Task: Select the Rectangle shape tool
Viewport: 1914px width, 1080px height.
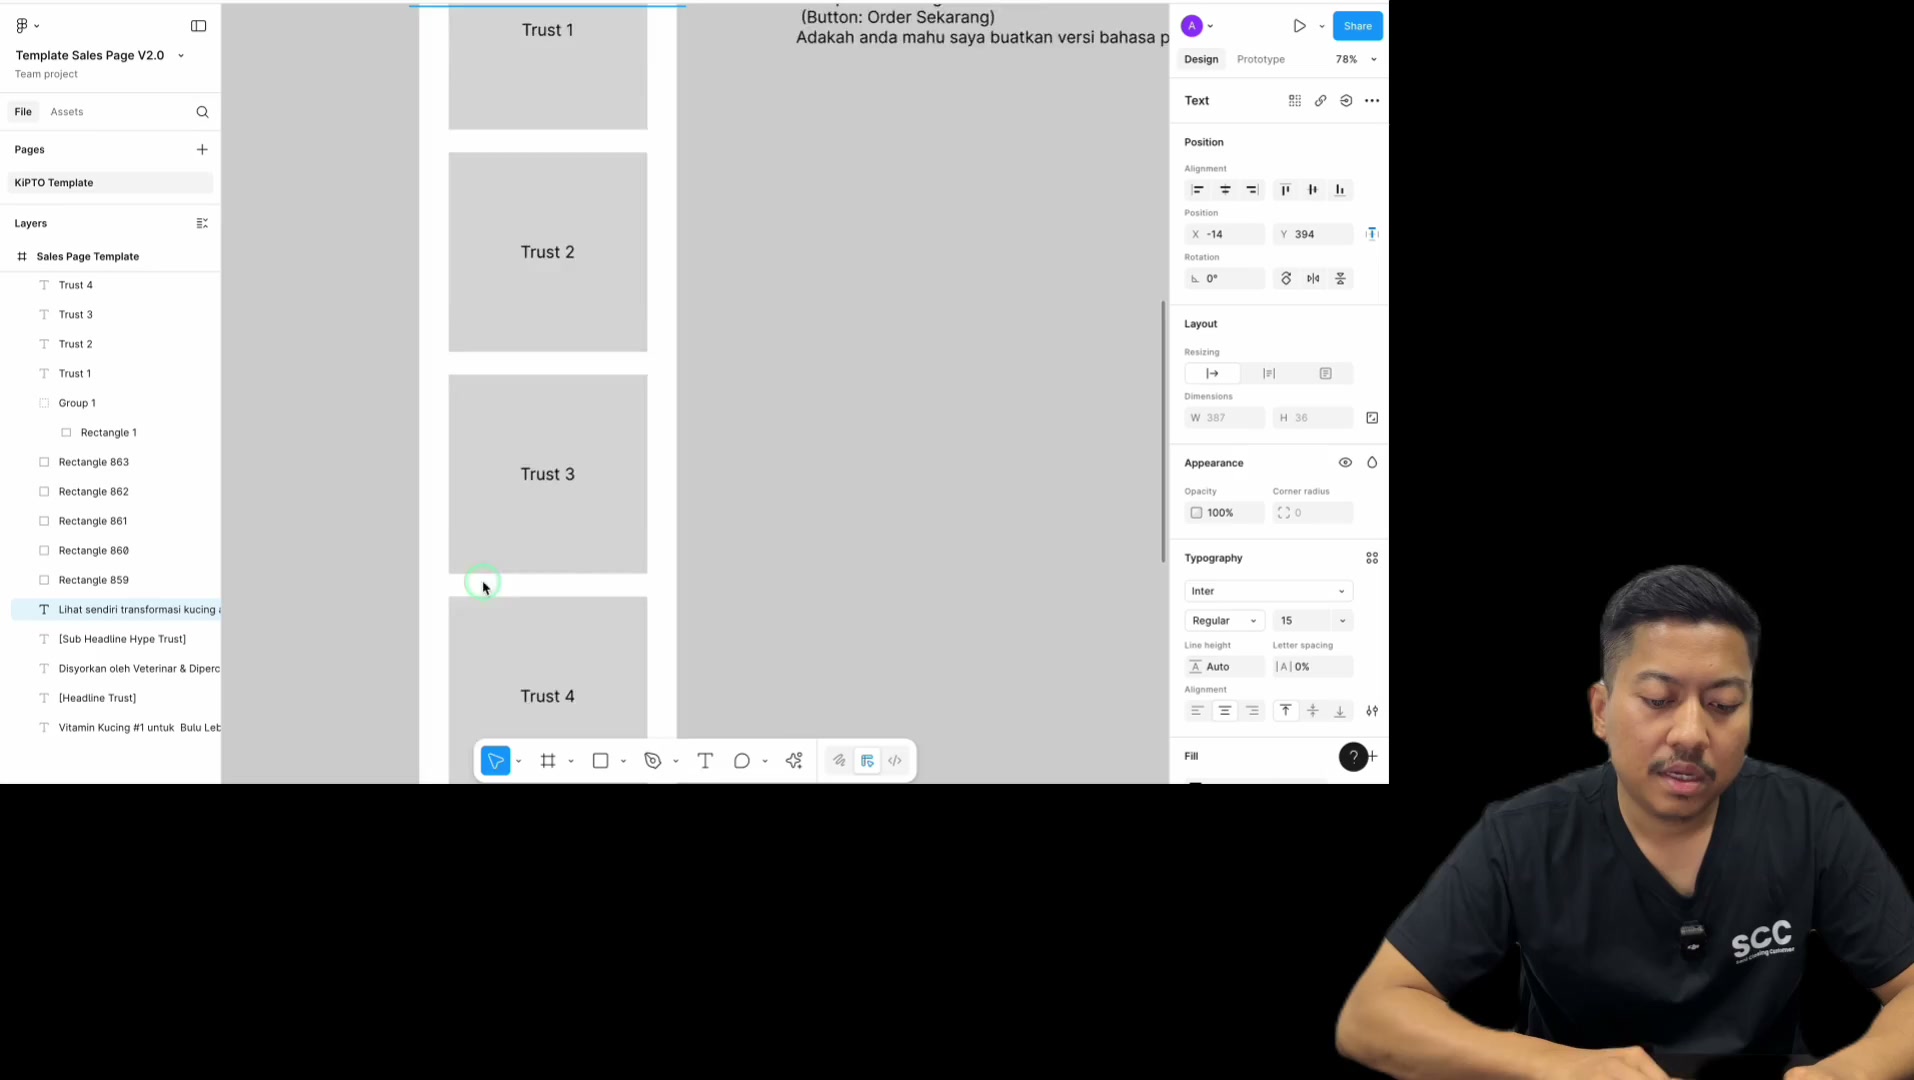Action: pyautogui.click(x=600, y=761)
